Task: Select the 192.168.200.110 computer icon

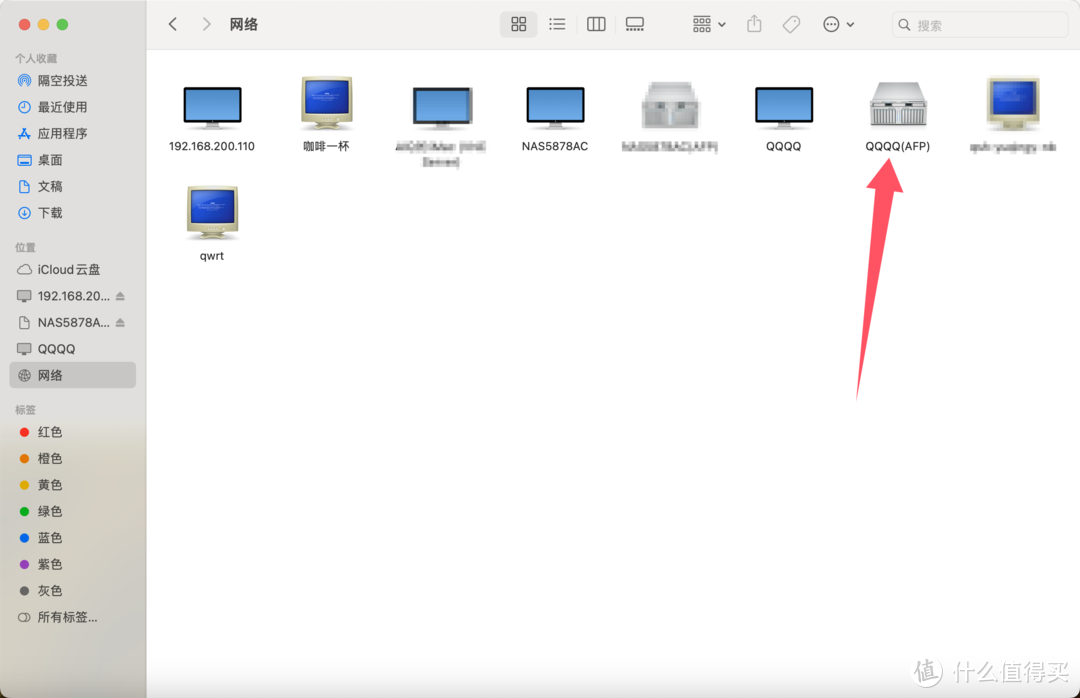Action: click(212, 108)
